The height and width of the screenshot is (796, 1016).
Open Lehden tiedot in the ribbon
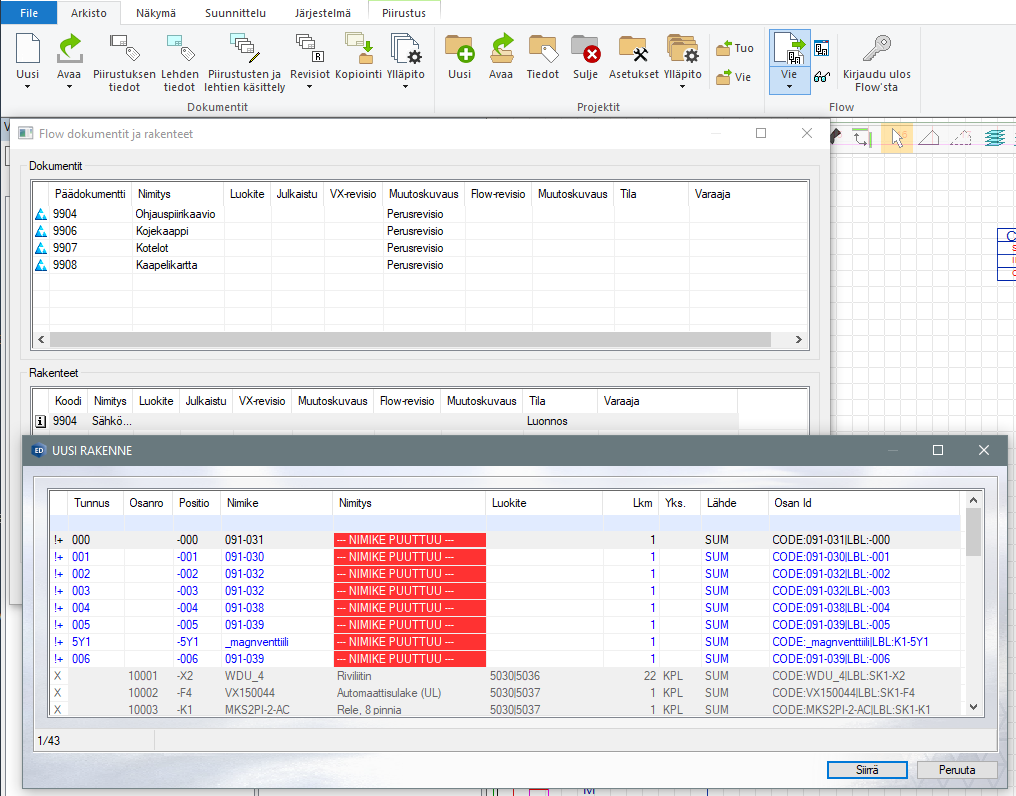pyautogui.click(x=180, y=49)
